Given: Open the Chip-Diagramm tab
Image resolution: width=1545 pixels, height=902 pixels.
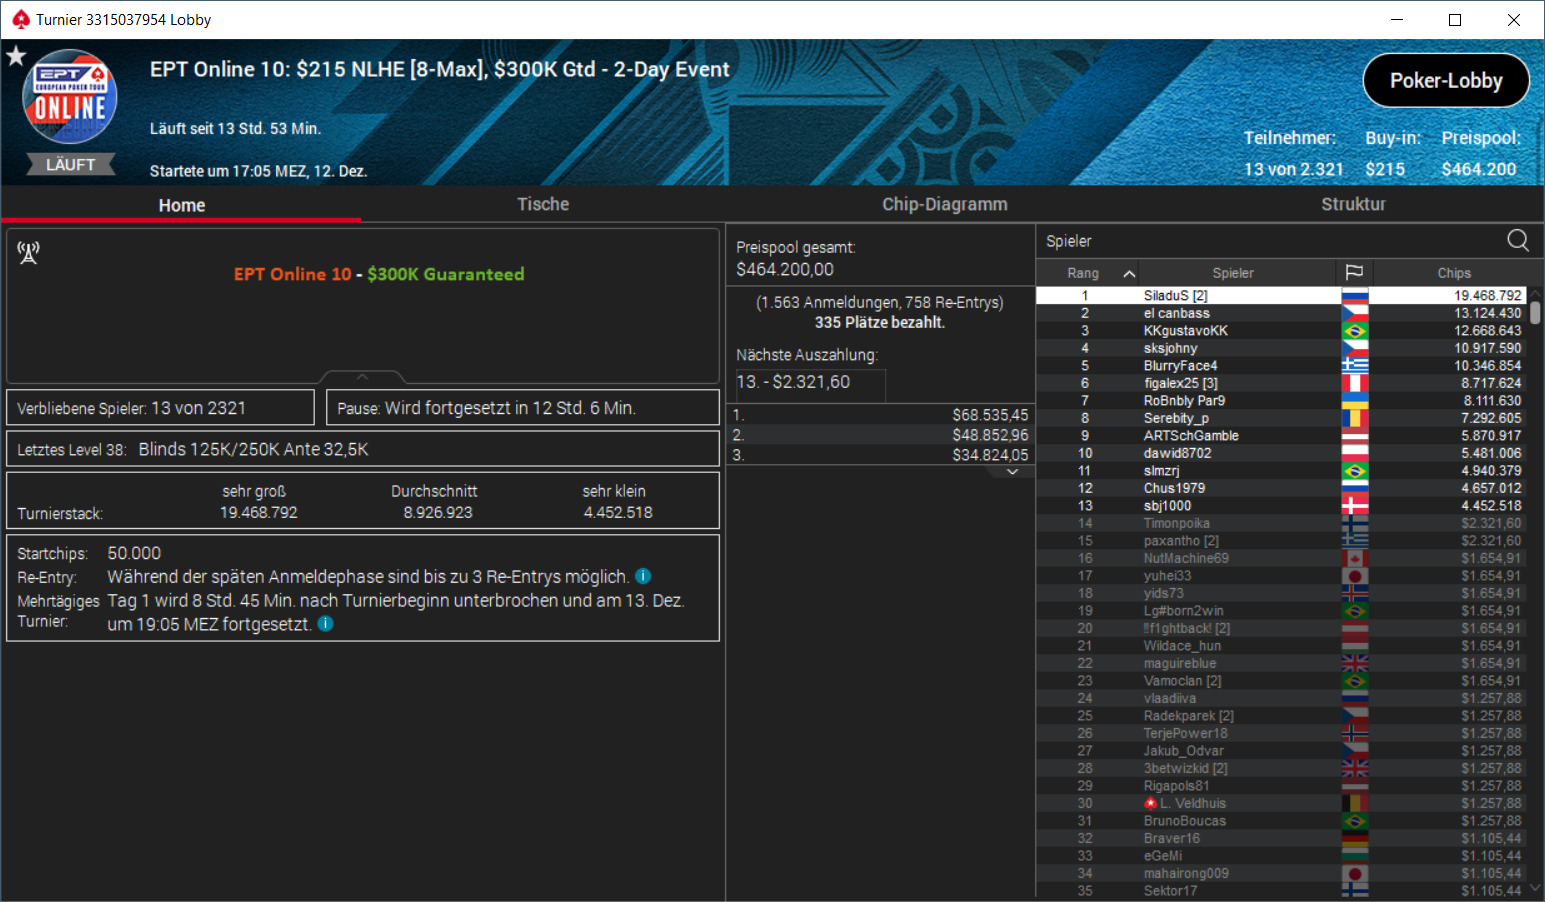Looking at the screenshot, I should tap(944, 204).
